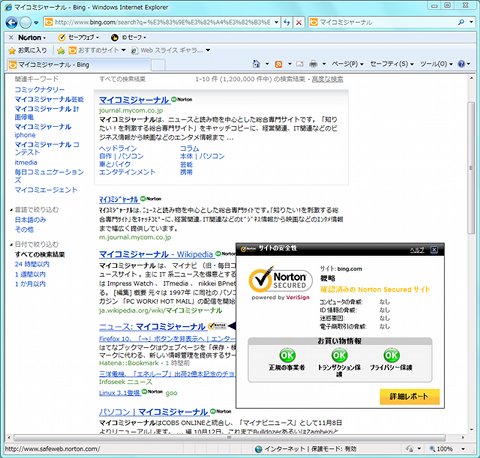Select the コミックナタリー related keyword
480x458 pixels.
[x=40, y=90]
